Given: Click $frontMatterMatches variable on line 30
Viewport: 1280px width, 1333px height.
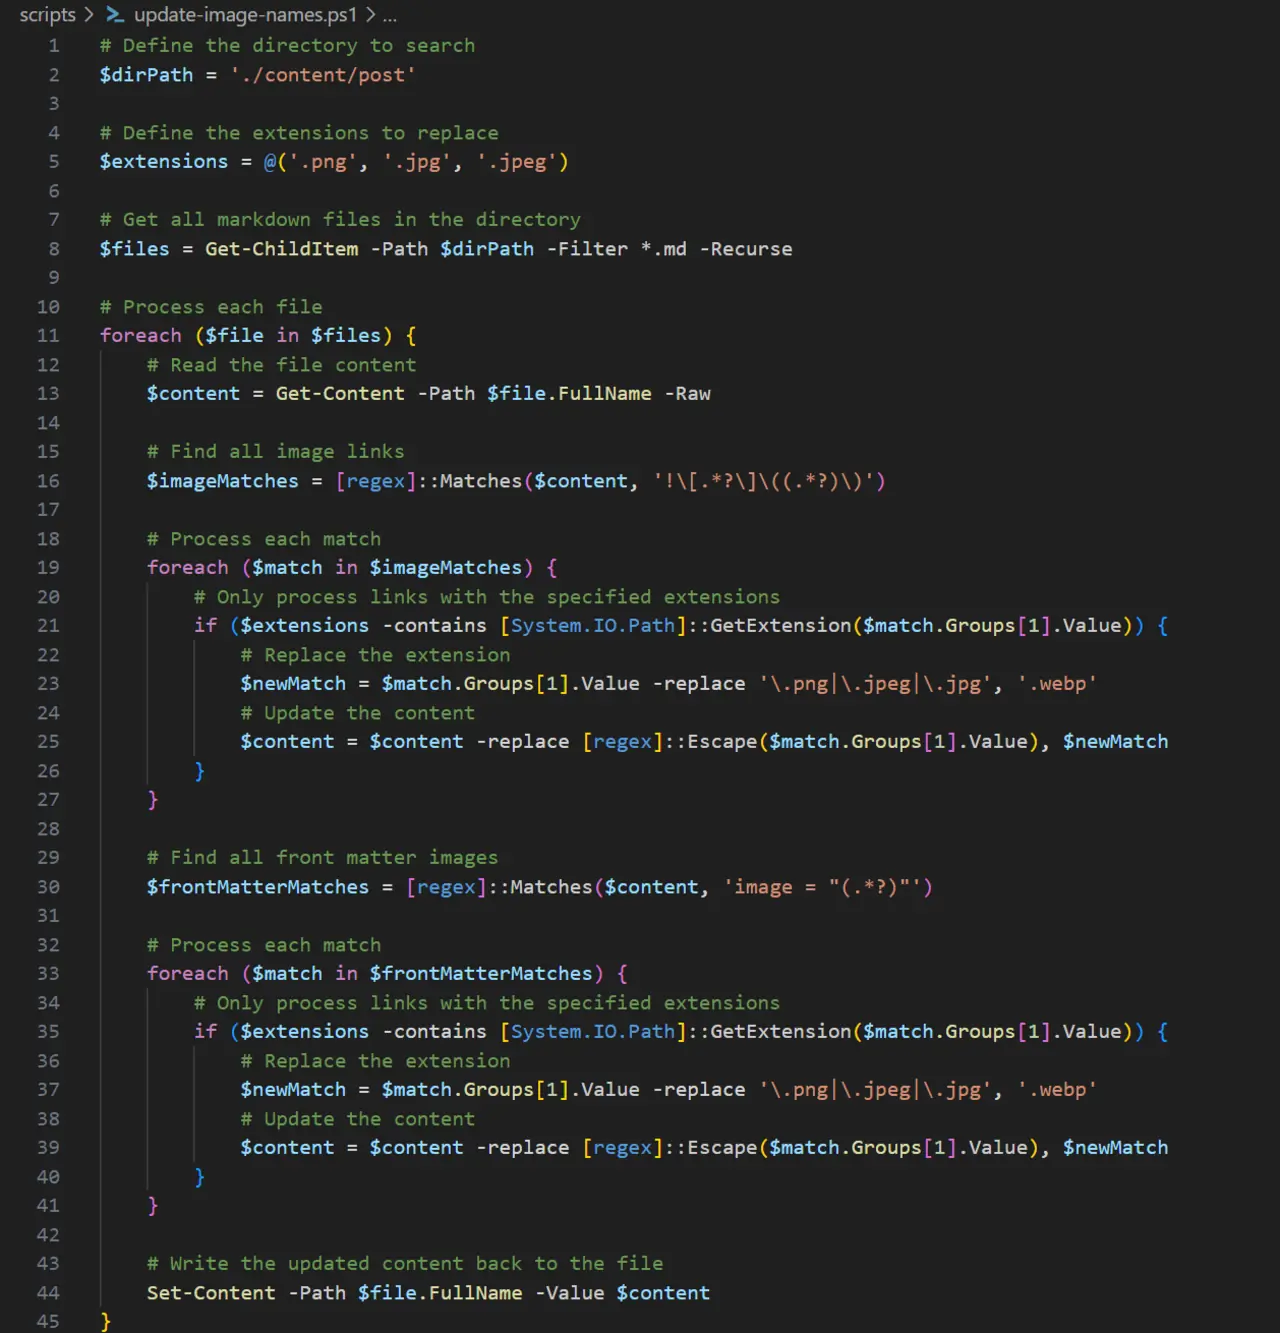Looking at the screenshot, I should click(258, 887).
